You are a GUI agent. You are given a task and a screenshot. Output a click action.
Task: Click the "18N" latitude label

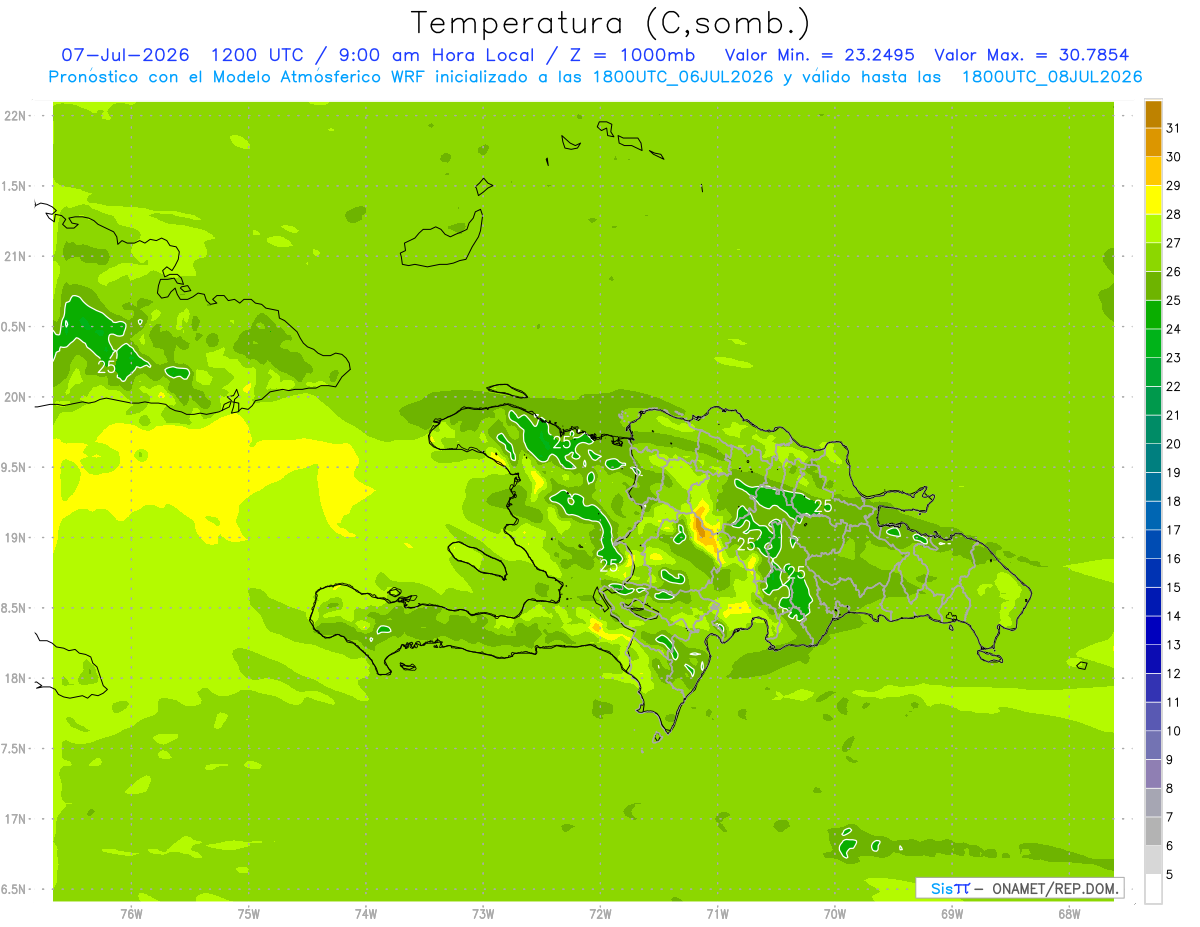point(17,678)
